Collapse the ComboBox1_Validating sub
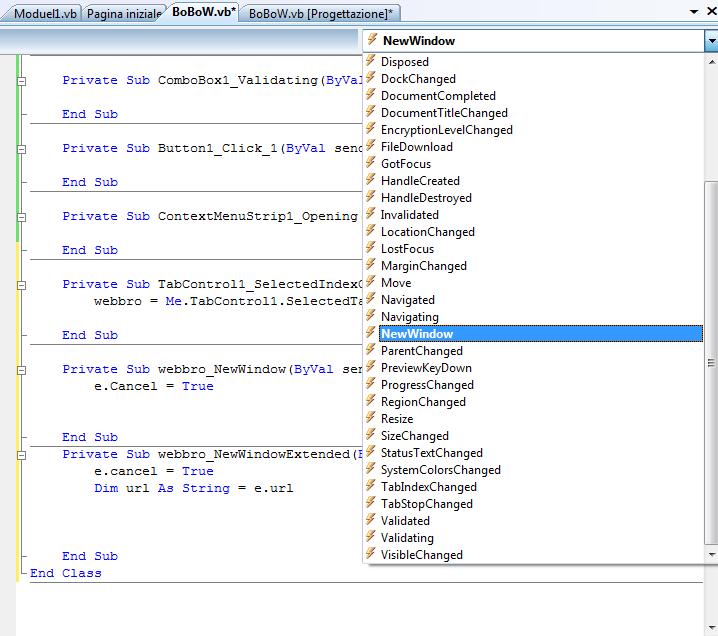The height and width of the screenshot is (636, 718). pyautogui.click(x=21, y=81)
